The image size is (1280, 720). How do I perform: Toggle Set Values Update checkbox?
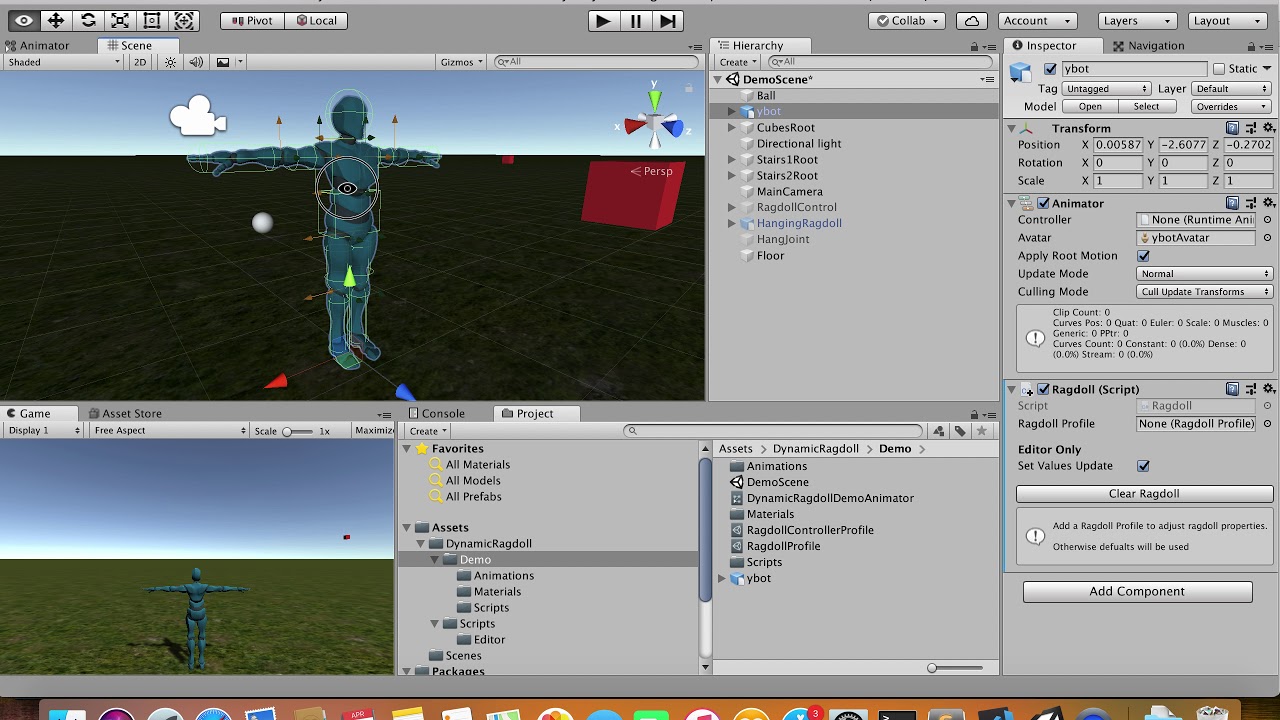pos(1143,466)
